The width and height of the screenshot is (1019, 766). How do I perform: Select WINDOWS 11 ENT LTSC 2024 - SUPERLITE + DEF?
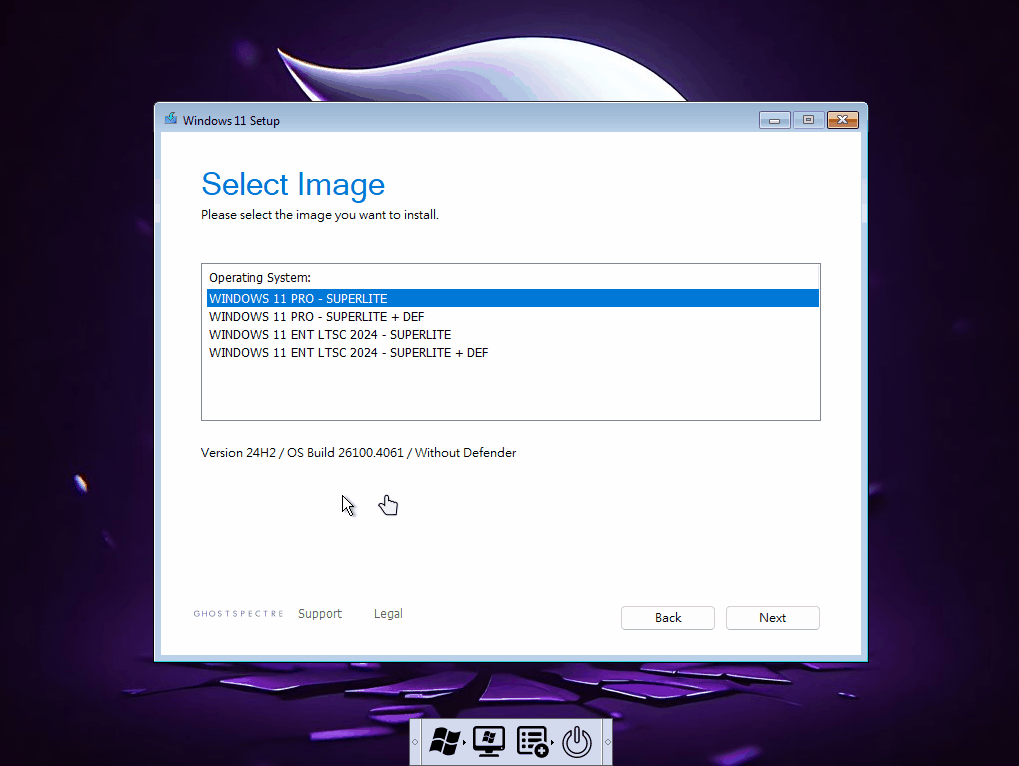(512, 353)
